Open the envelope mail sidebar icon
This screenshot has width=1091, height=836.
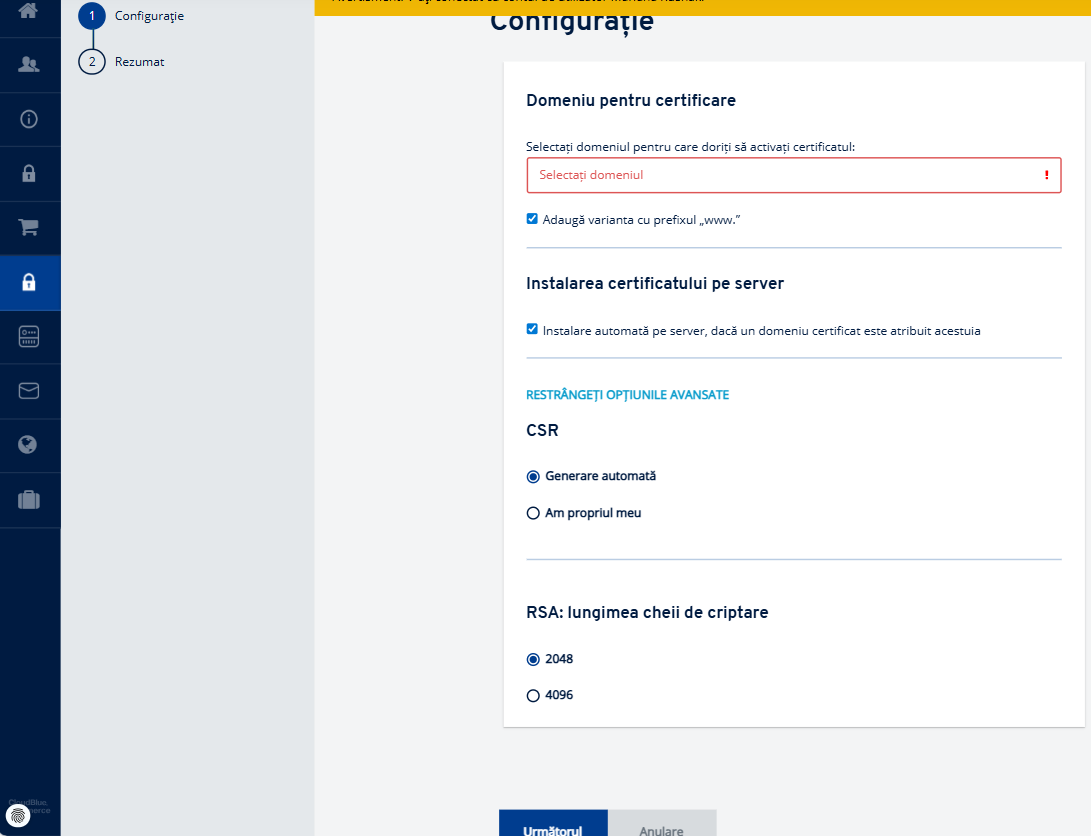coord(29,391)
